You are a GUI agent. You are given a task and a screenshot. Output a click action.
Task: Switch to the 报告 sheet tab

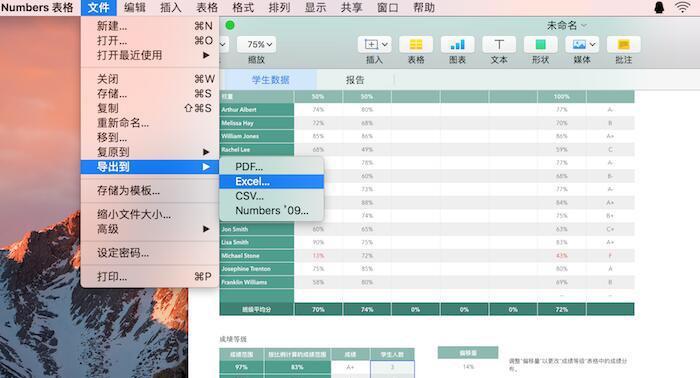(355, 80)
